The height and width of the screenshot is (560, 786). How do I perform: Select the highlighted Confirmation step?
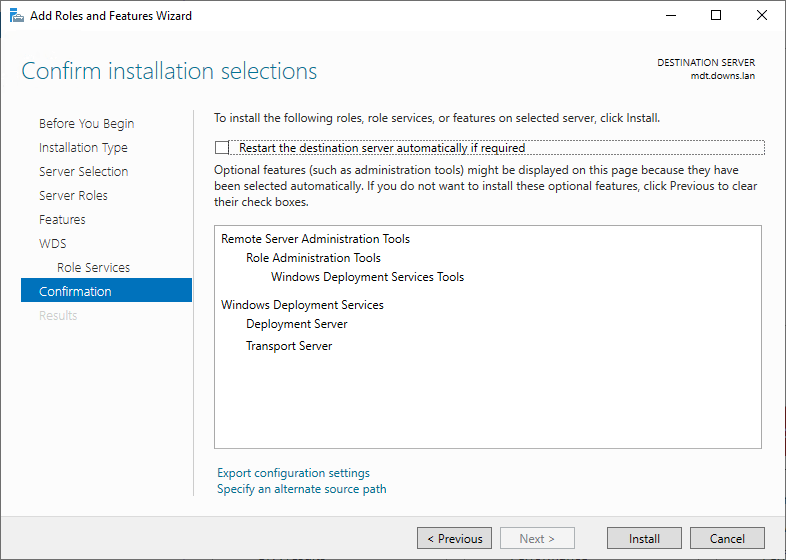tap(75, 292)
